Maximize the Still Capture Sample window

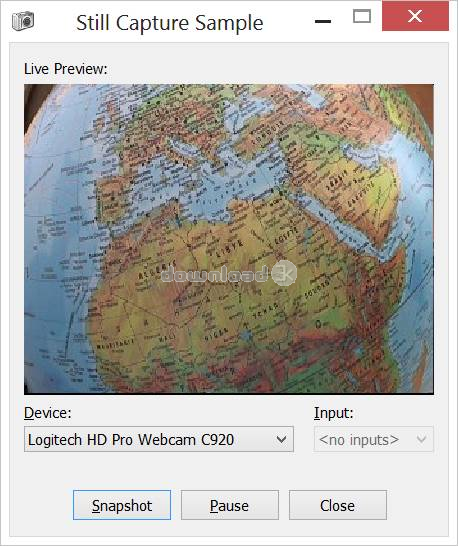pyautogui.click(x=362, y=16)
